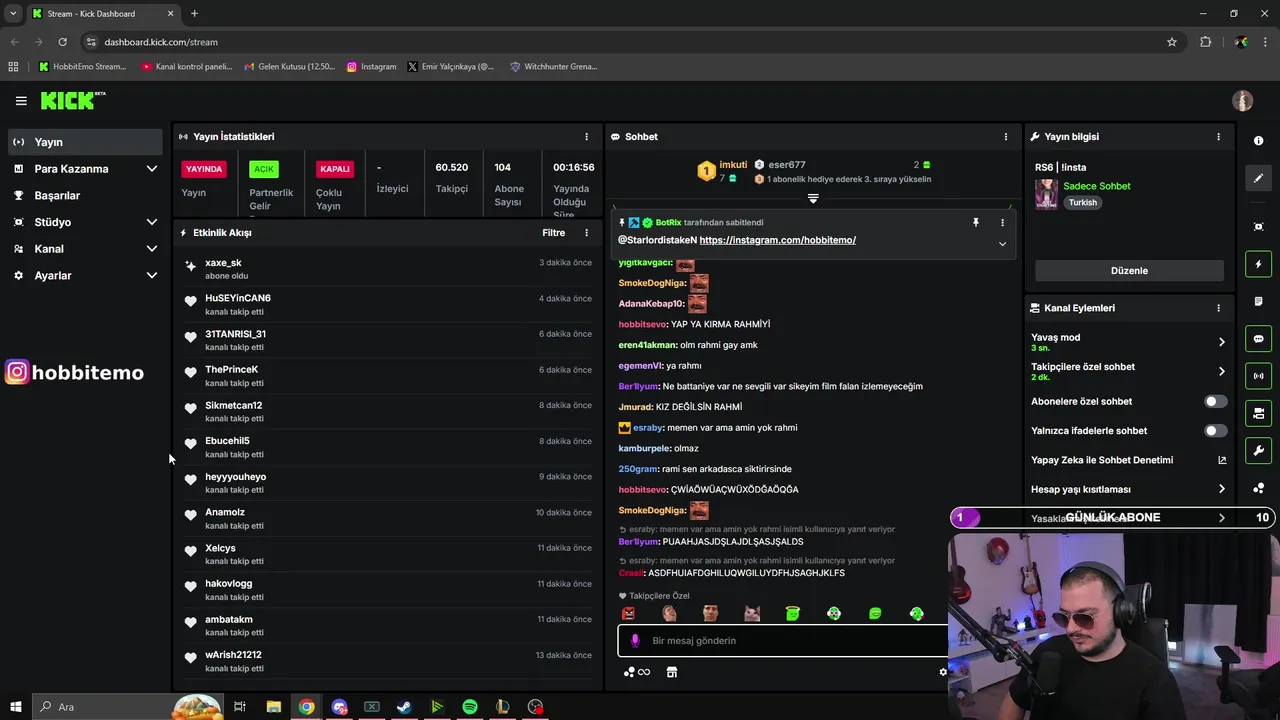The width and height of the screenshot is (1280, 720).
Task: Open Kanal Eylemleri three-dot menu
Action: tap(1218, 308)
